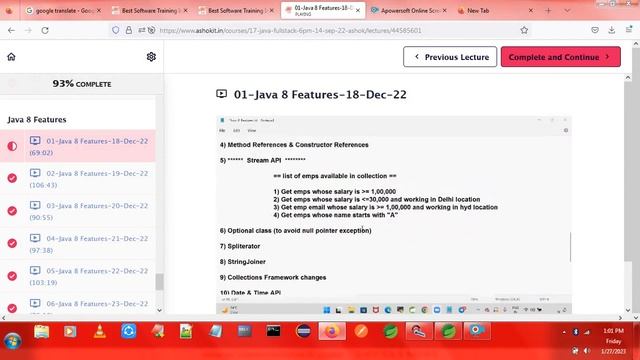Click the lecture pane vertical scrollbar
Viewport: 640px width, 360px height.
point(628,171)
